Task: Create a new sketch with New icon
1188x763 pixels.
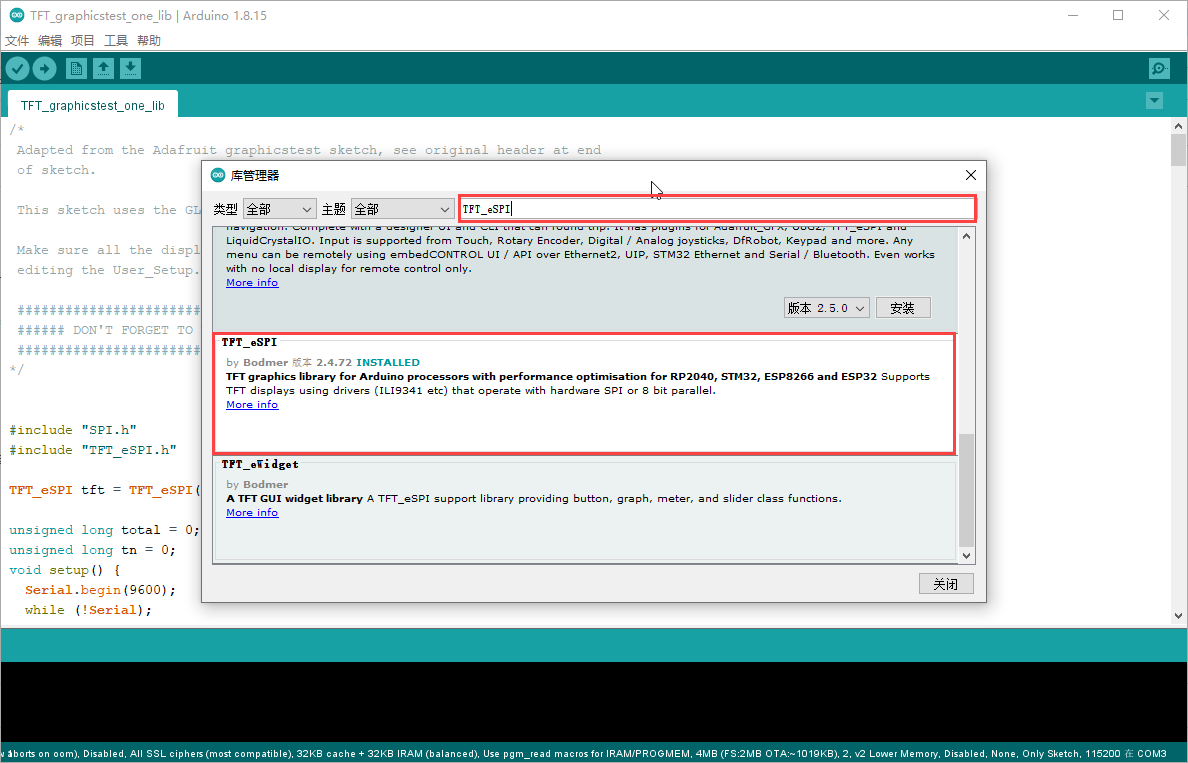Action: coord(77,69)
